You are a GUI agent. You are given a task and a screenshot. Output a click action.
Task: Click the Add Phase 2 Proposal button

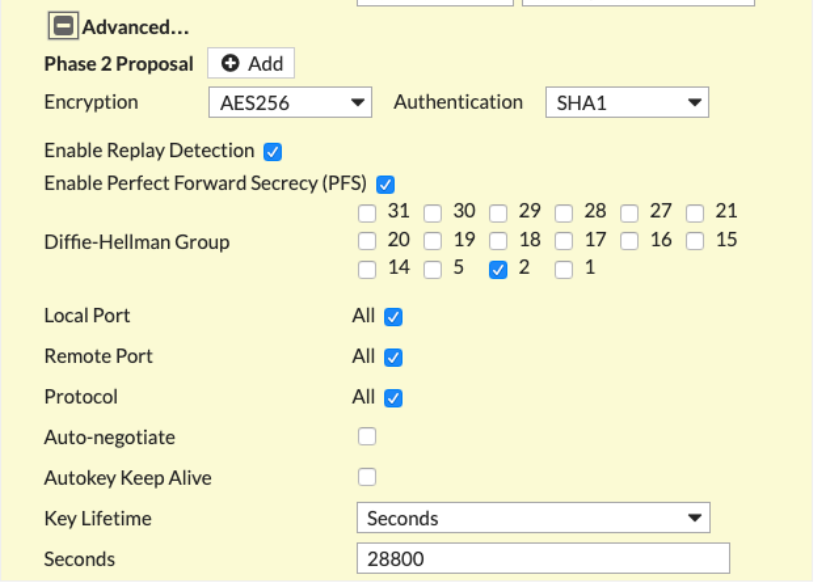(x=251, y=64)
